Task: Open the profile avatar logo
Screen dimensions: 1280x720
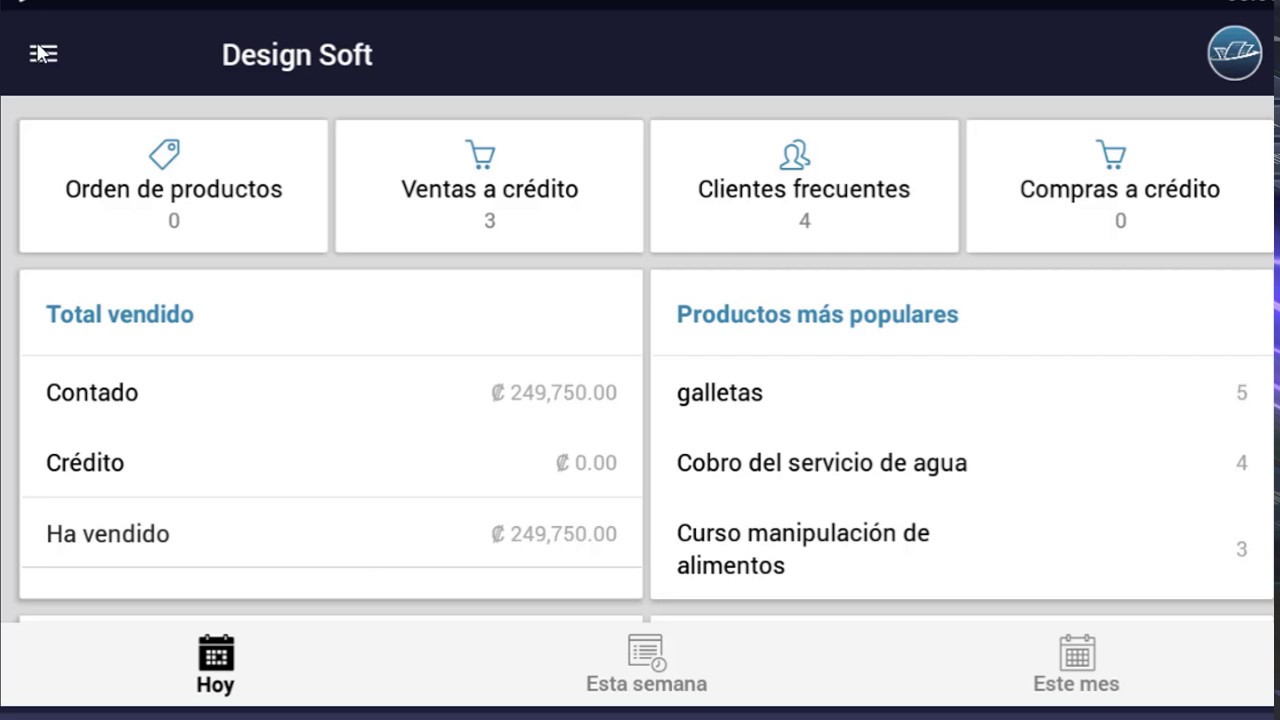Action: (x=1234, y=53)
